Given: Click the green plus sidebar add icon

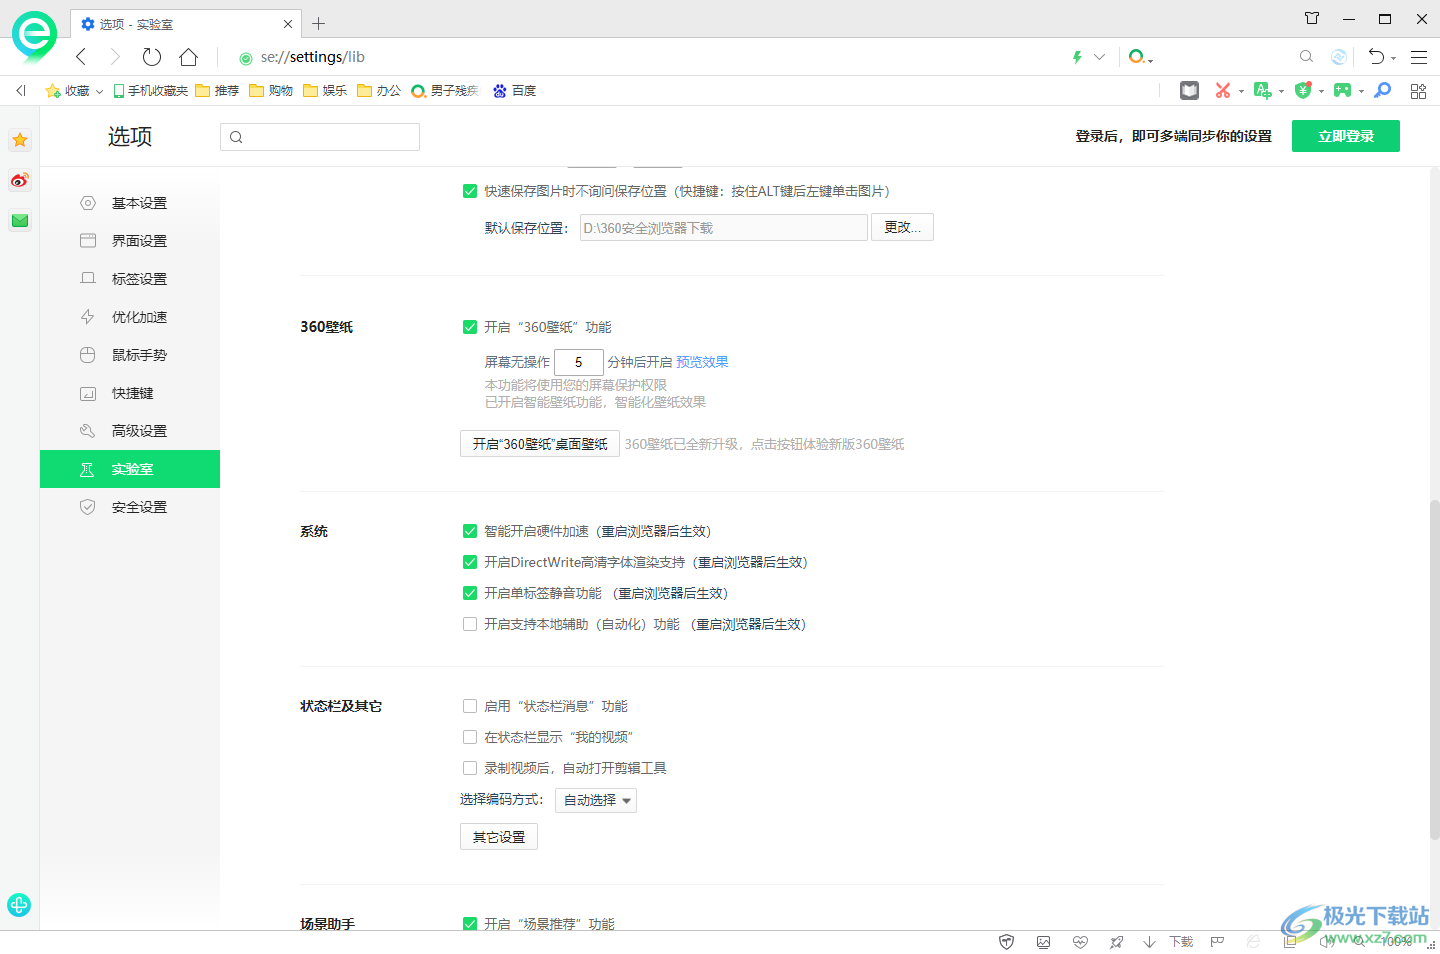Looking at the screenshot, I should [19, 905].
